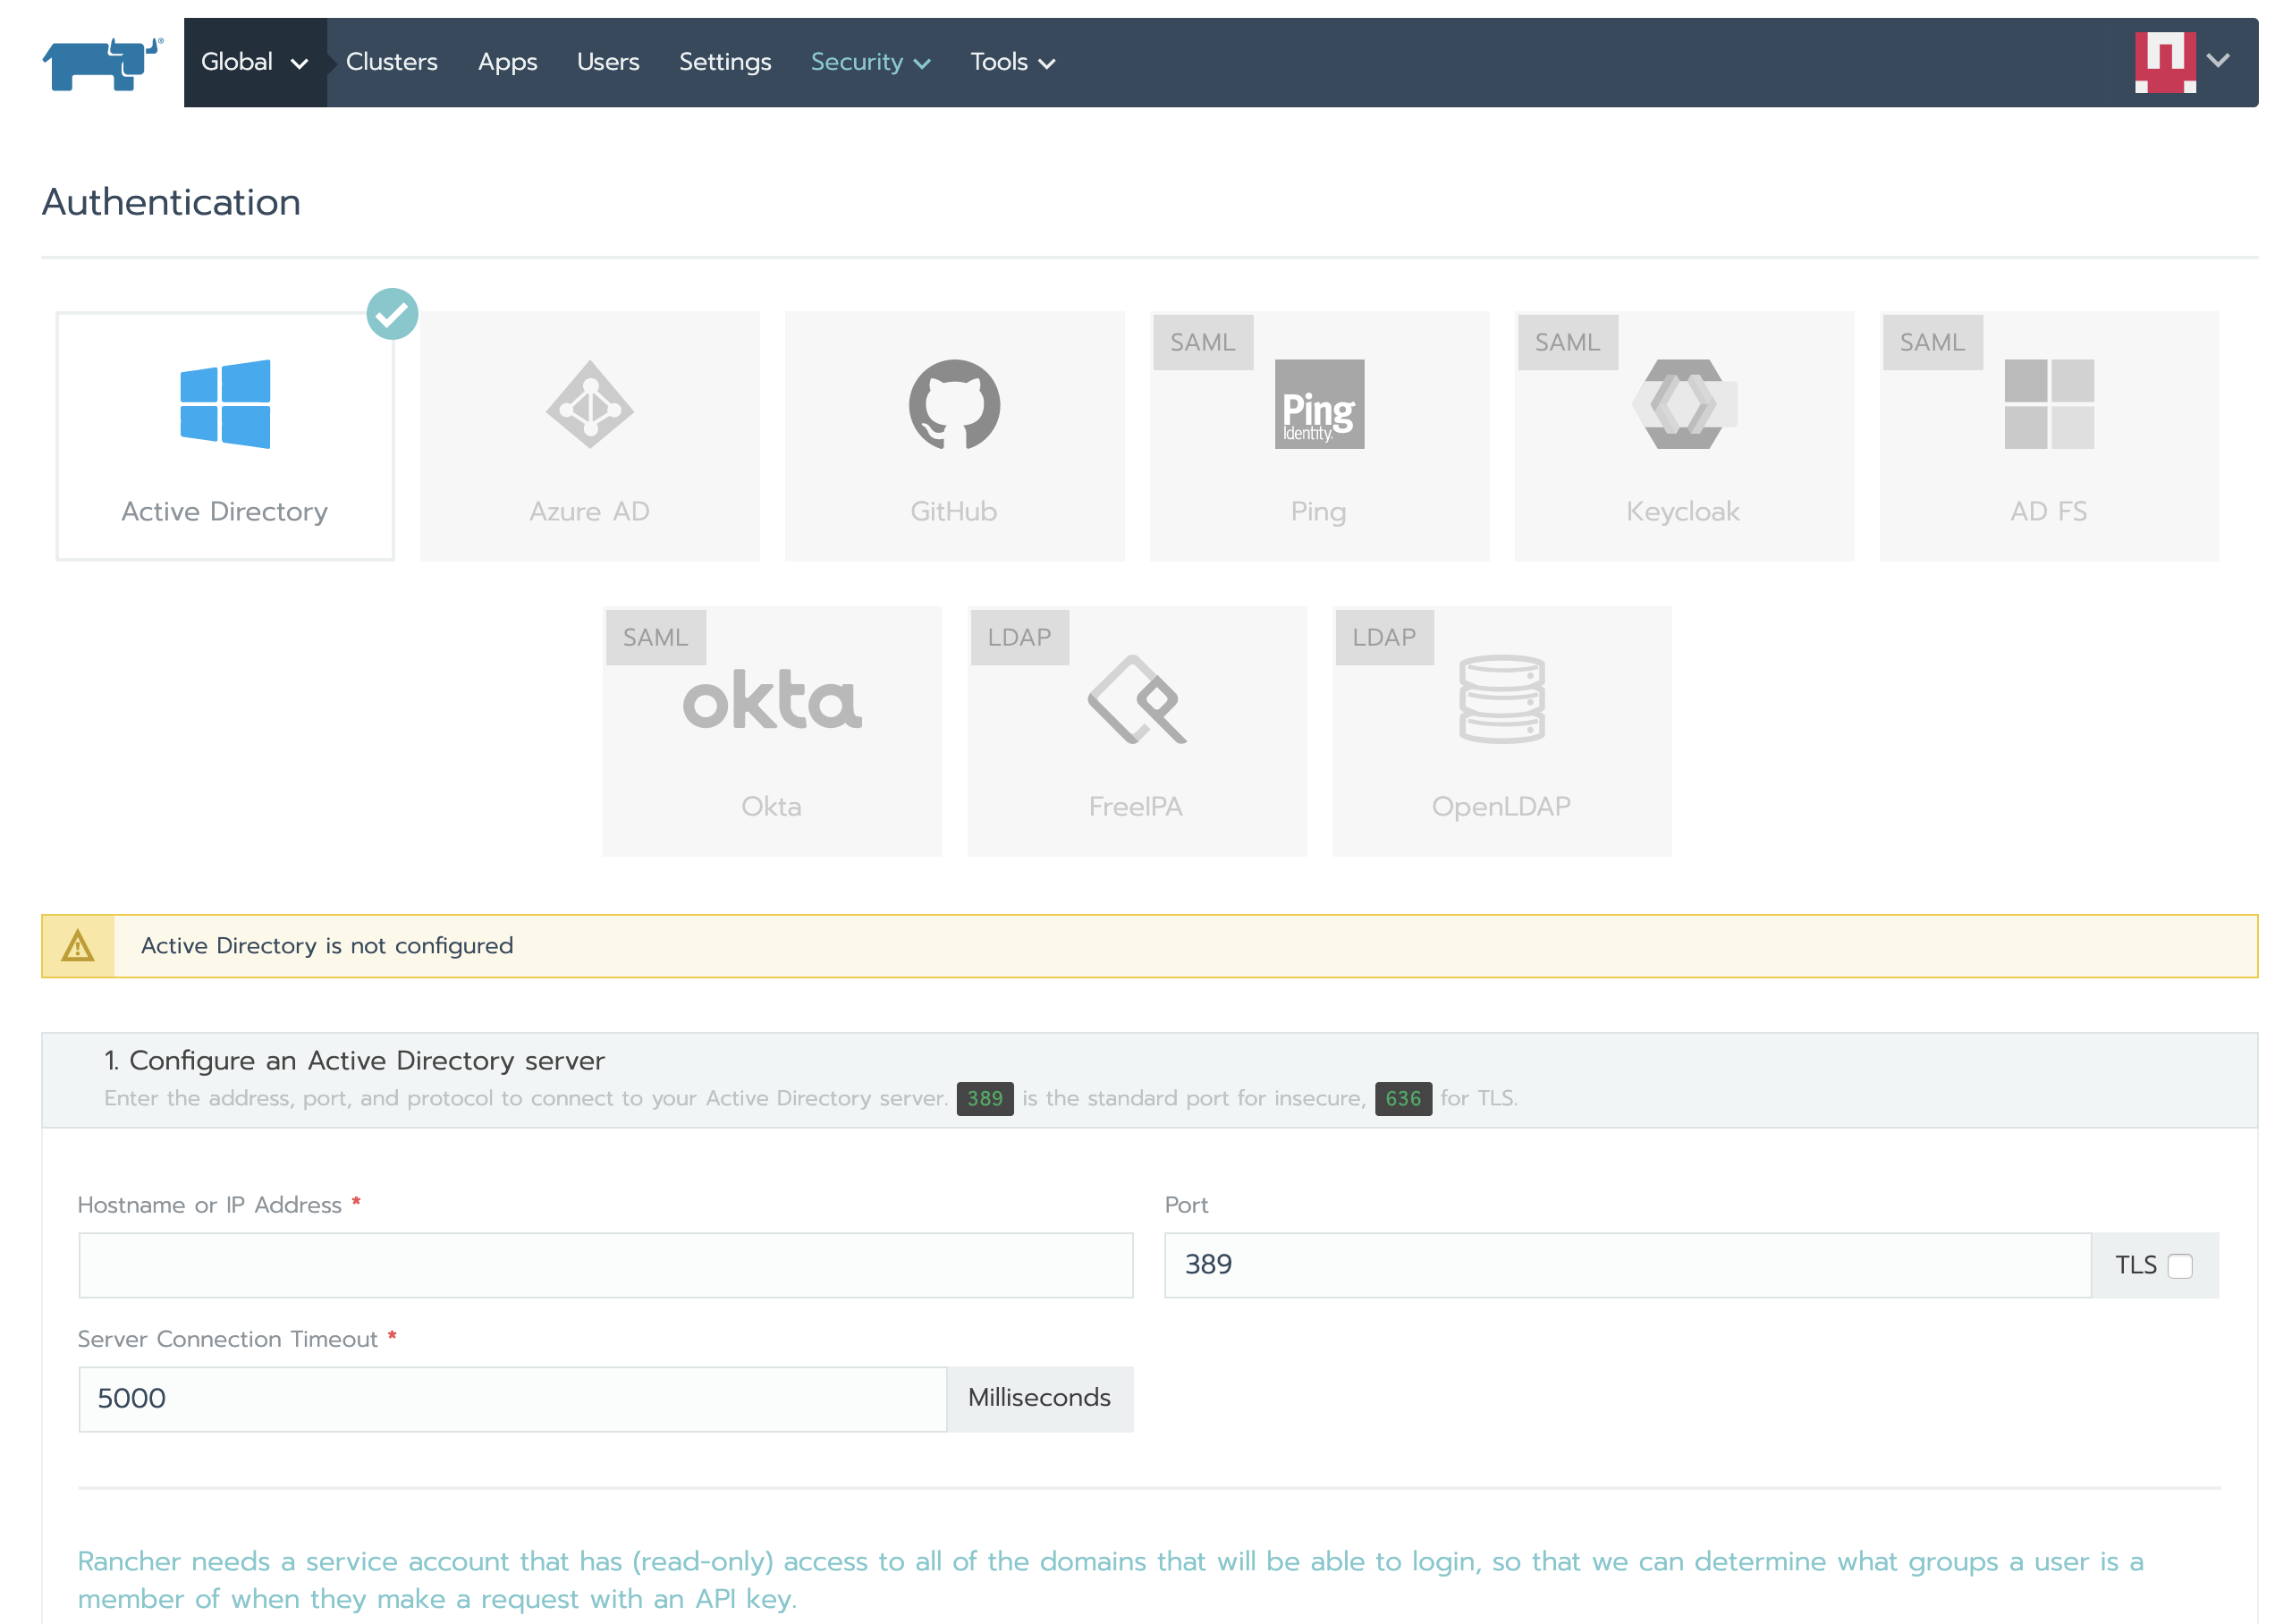Viewport: 2275px width, 1624px height.
Task: Select the GitHub octocat provider
Action: coord(953,404)
